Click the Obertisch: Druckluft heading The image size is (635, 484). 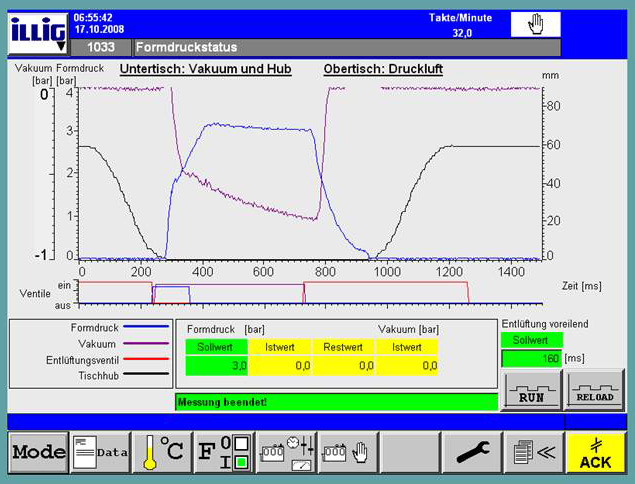(x=383, y=69)
